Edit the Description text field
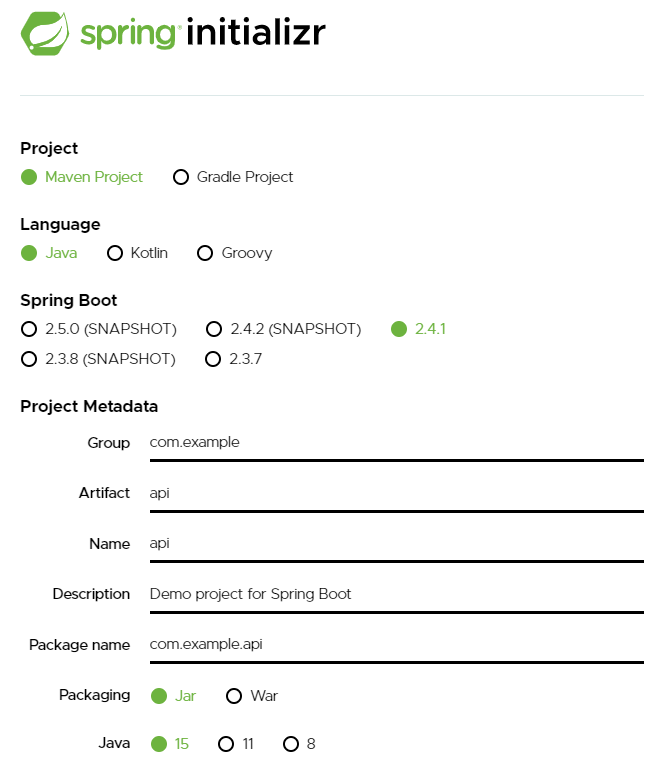The width and height of the screenshot is (650, 768). point(395,594)
